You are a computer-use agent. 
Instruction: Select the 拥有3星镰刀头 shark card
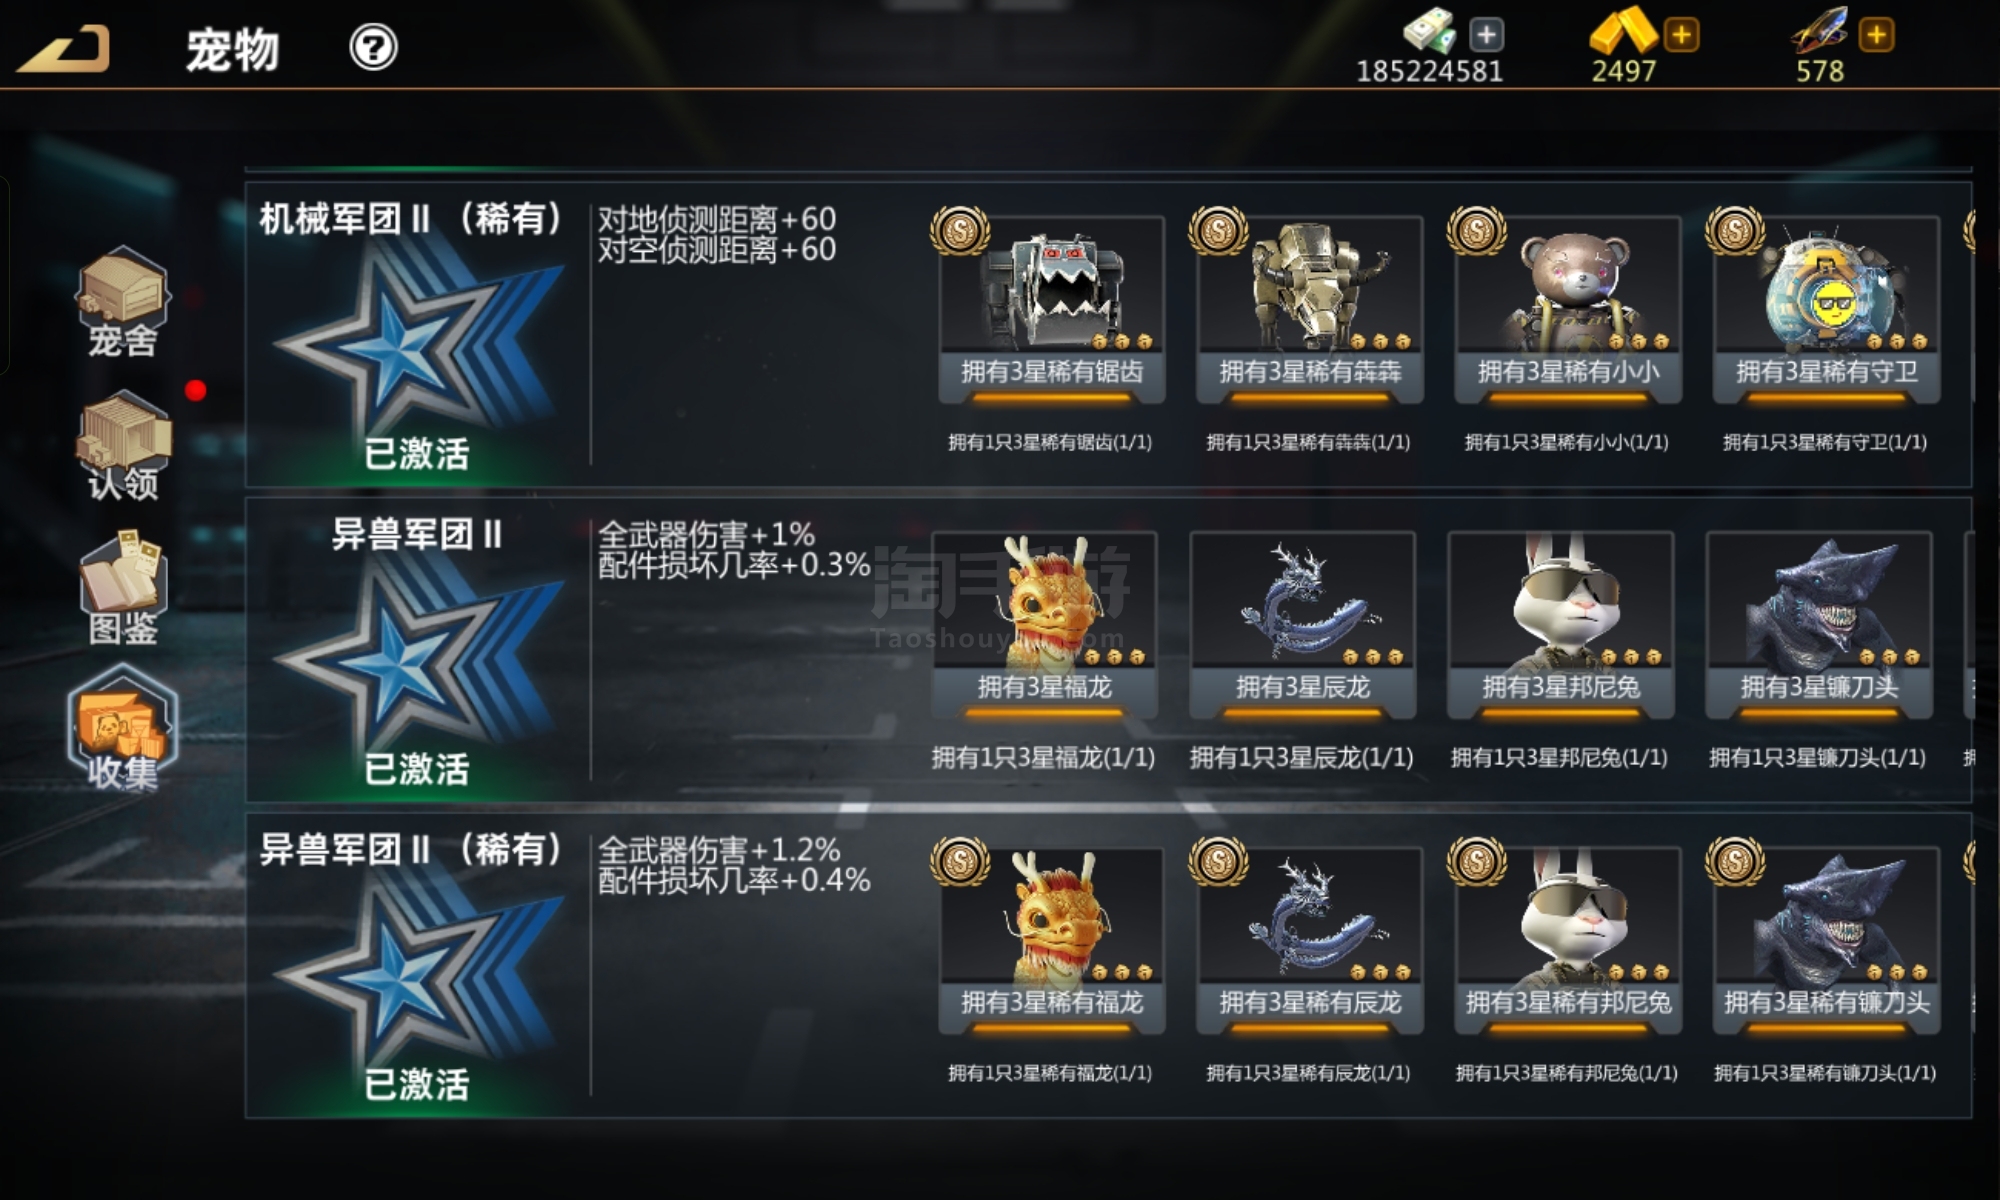point(1818,625)
